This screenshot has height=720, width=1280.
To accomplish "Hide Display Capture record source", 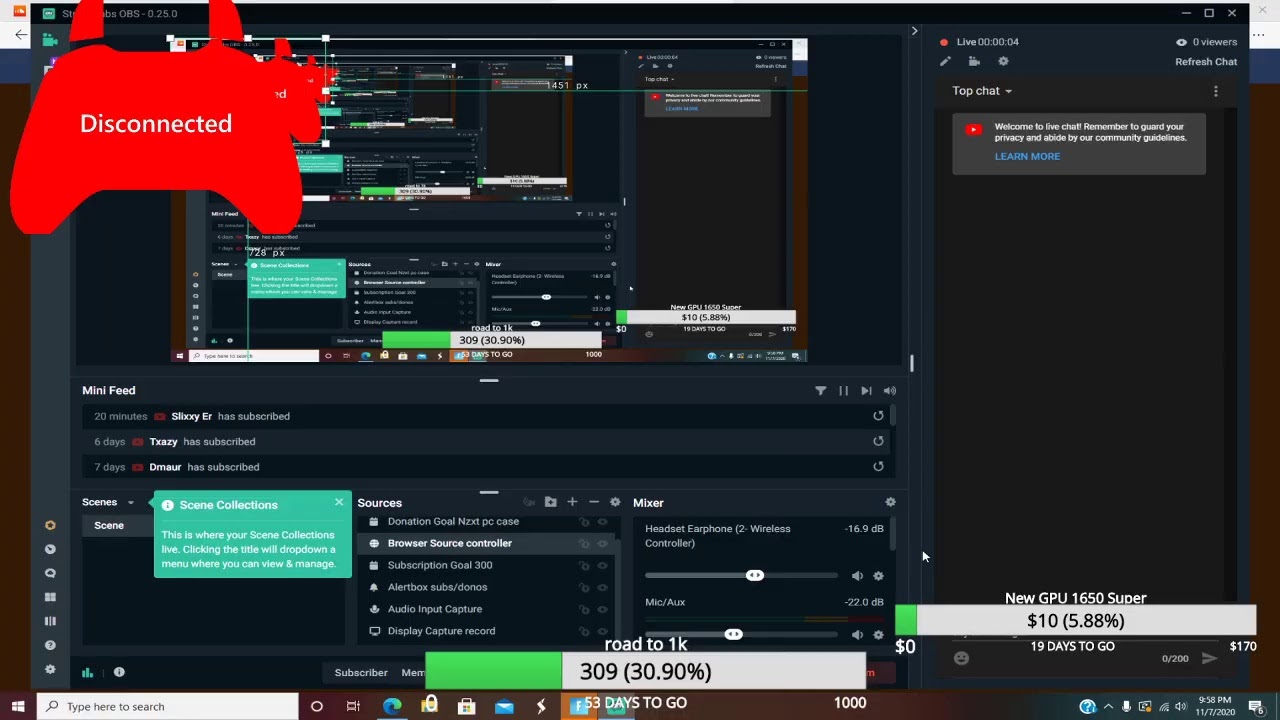I will click(602, 631).
